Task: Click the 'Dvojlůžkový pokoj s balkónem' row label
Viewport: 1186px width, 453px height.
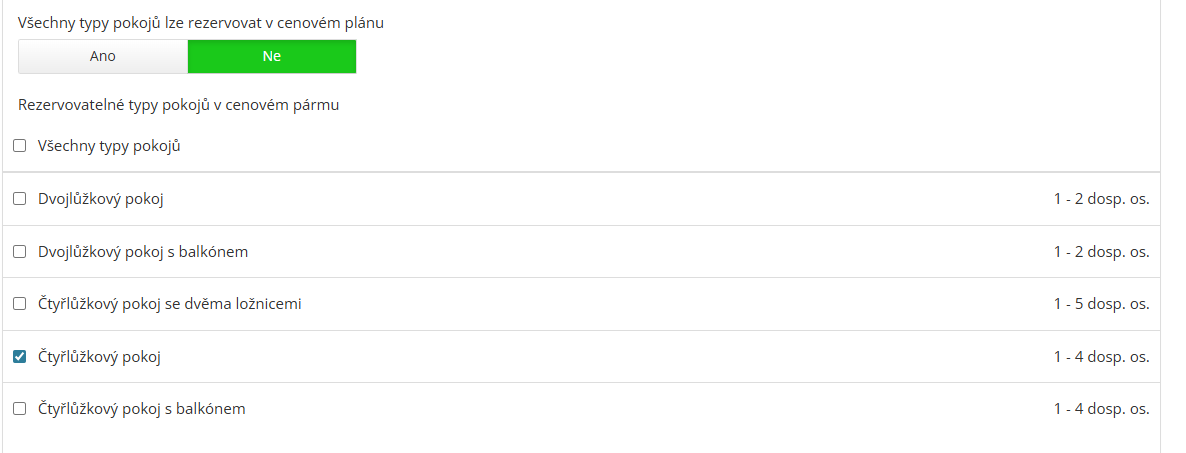Action: [143, 252]
